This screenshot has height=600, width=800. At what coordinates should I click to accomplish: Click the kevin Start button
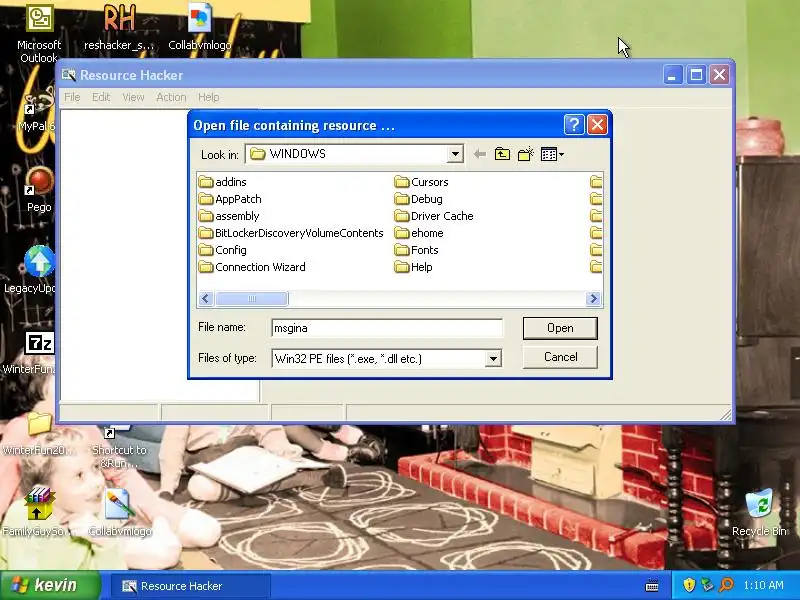49,585
